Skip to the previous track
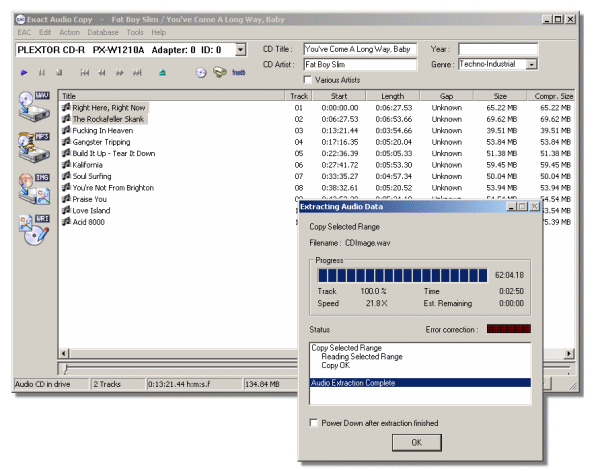 click(x=85, y=72)
